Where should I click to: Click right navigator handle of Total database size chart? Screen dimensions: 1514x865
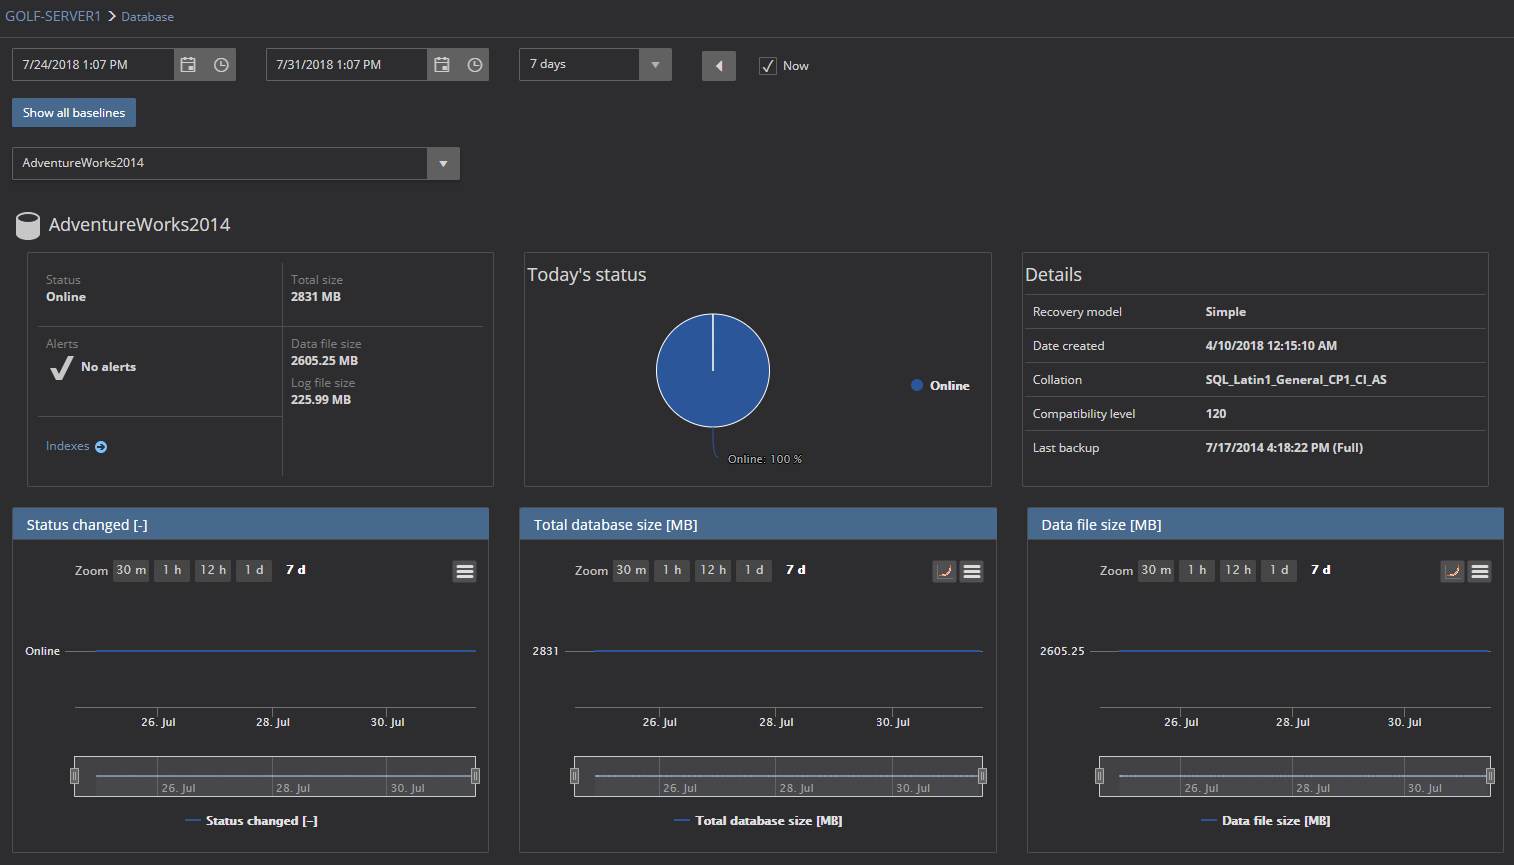(982, 776)
